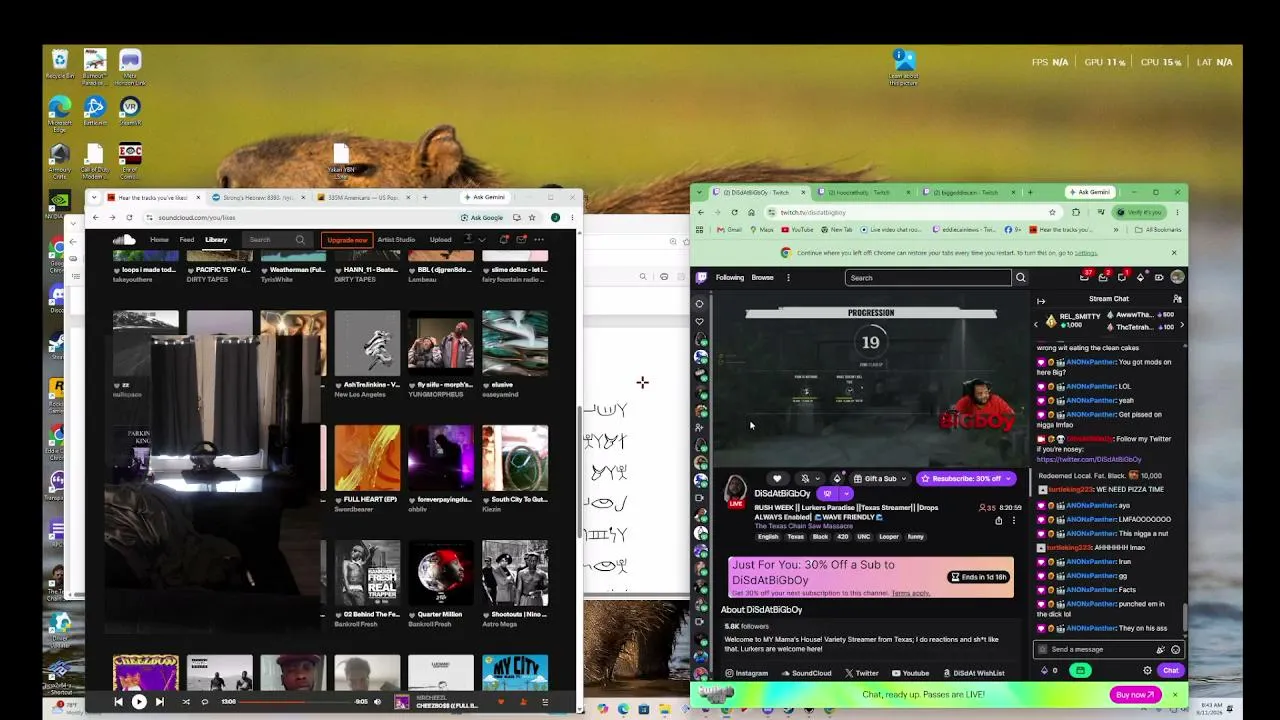Open the streamer's Instagram link

(746, 673)
